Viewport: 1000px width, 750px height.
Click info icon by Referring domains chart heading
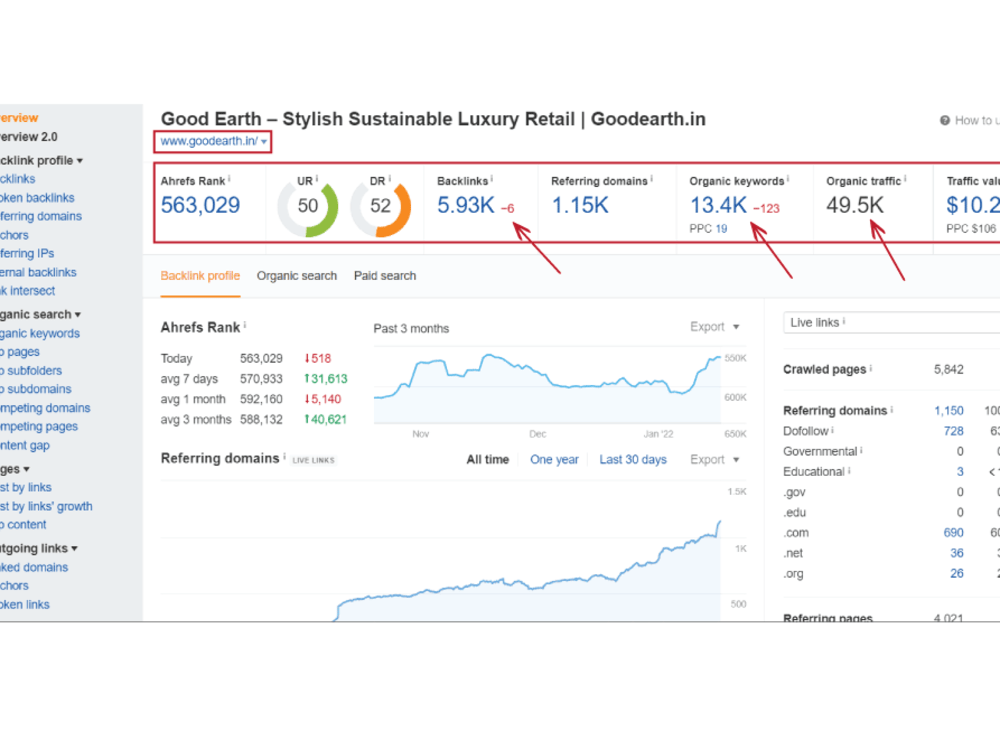coord(284,456)
